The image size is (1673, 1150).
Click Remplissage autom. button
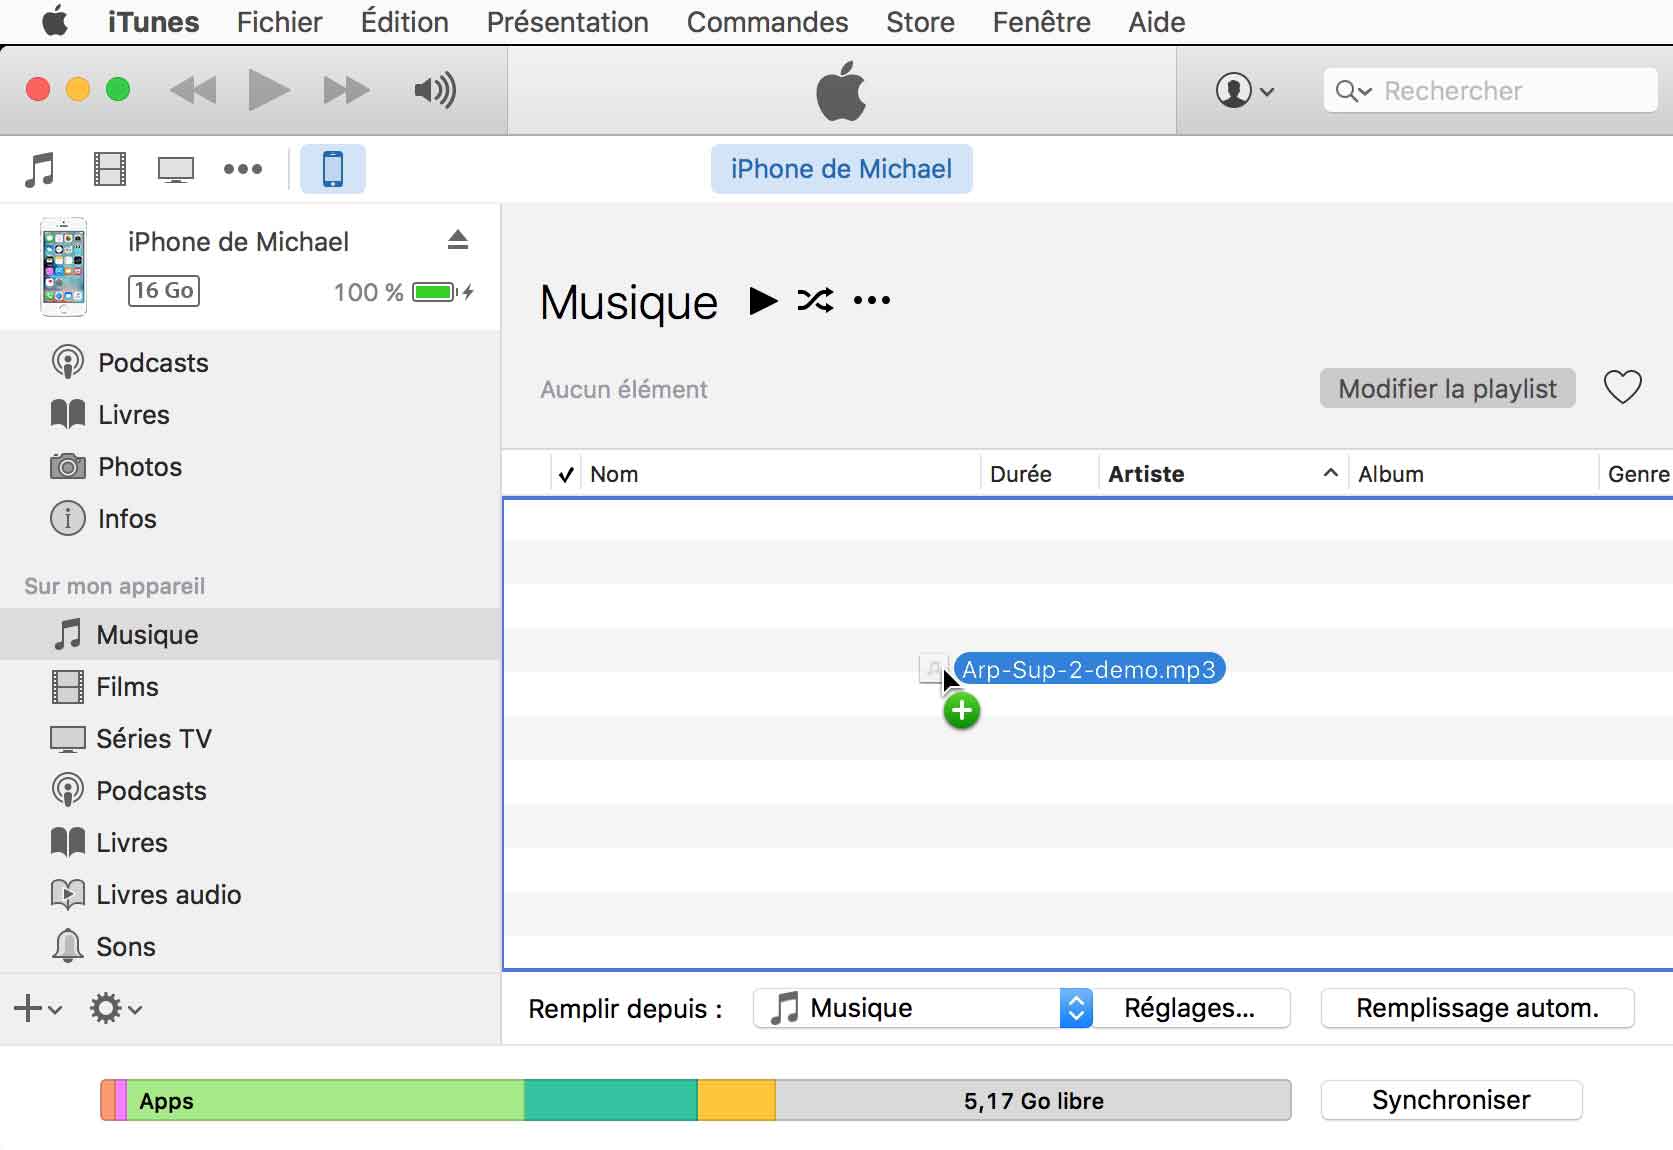1477,1008
